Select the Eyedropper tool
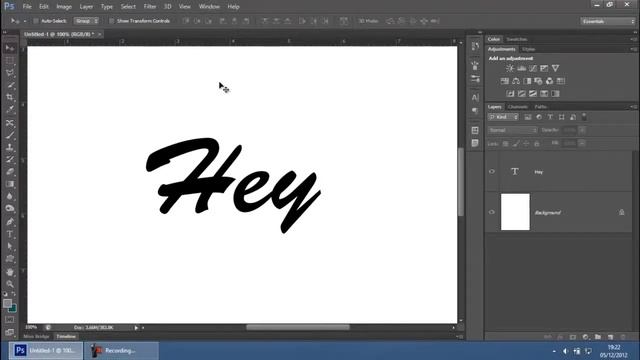 [10, 110]
